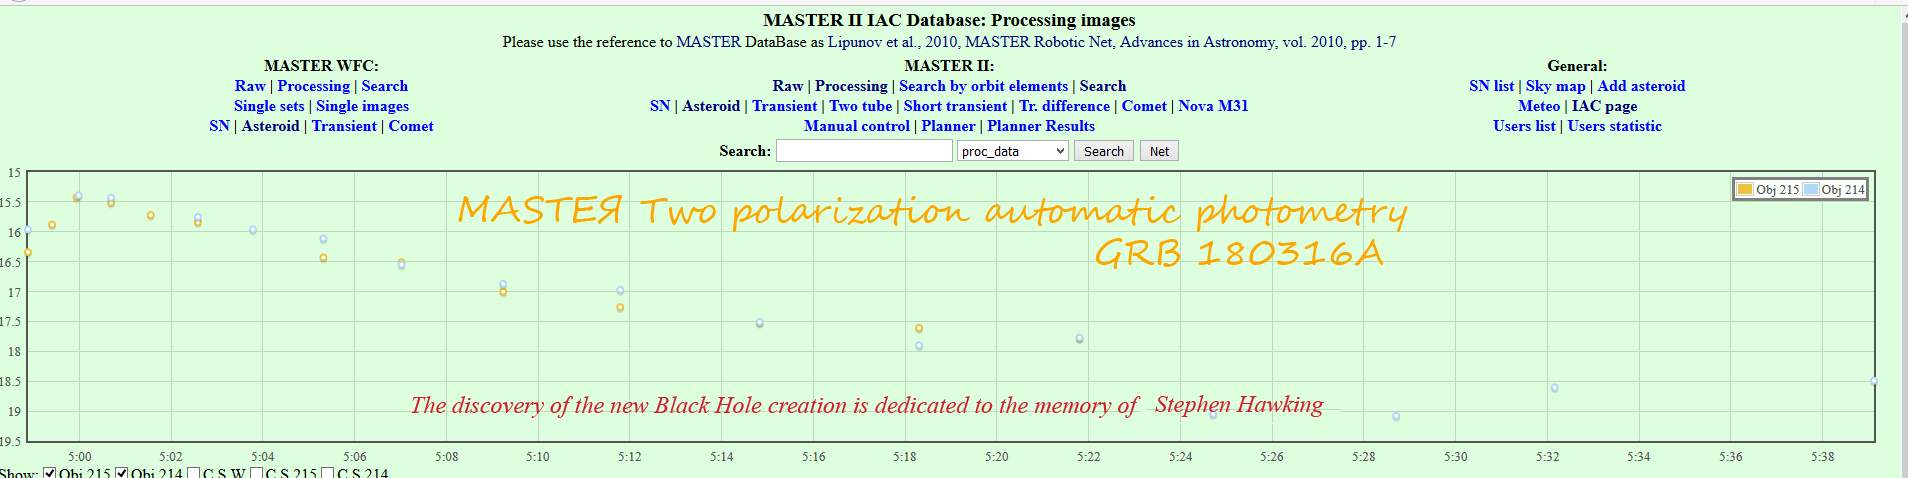Open the proc_data dropdown
Viewport: 1908px width, 478px height.
[x=1012, y=151]
